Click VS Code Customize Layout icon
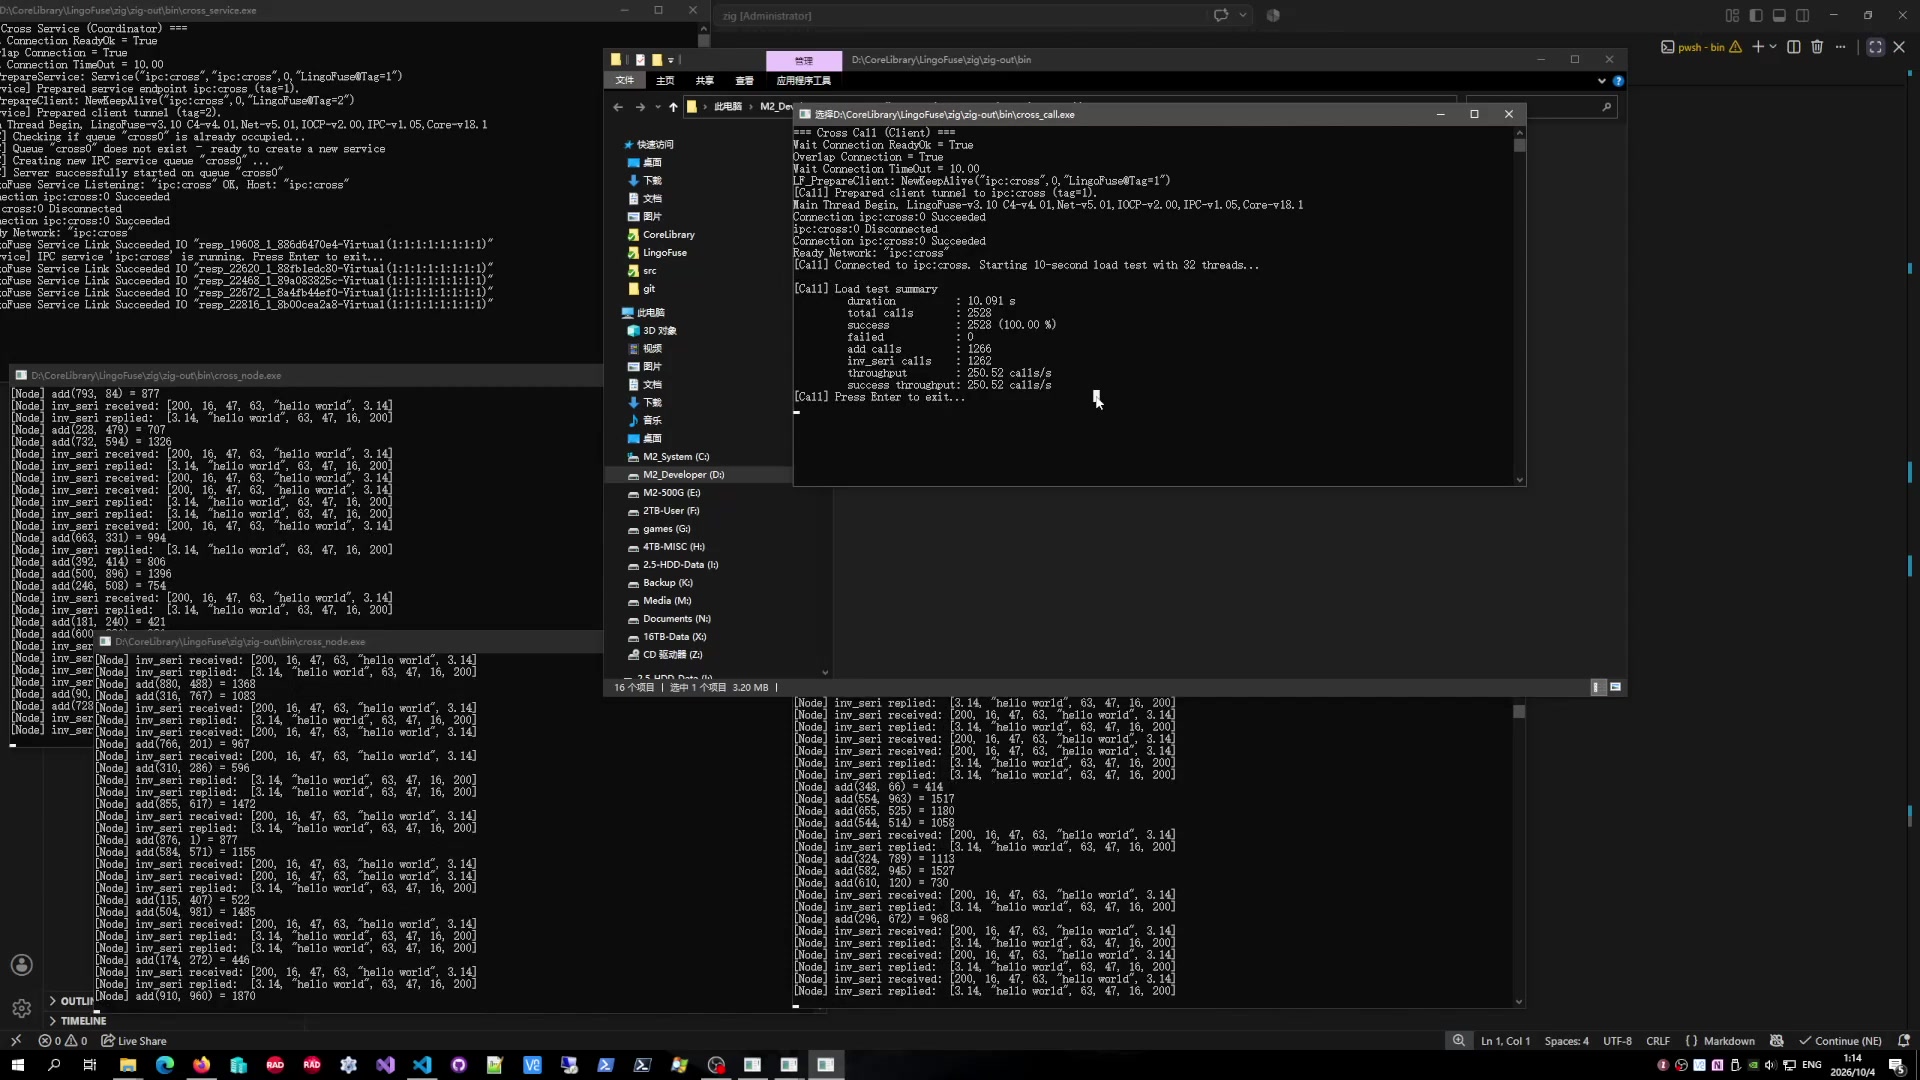 (1732, 15)
